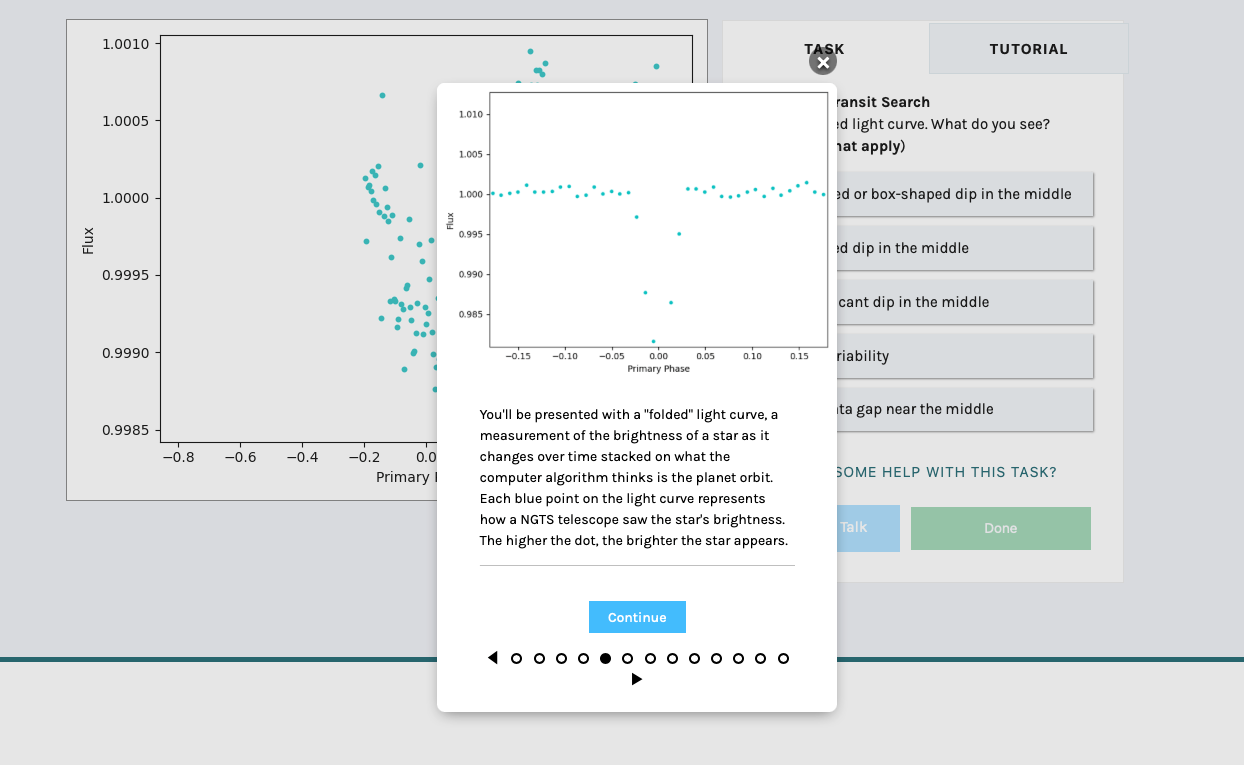Select second tutorial step dot
1244x765 pixels.
[x=539, y=658]
